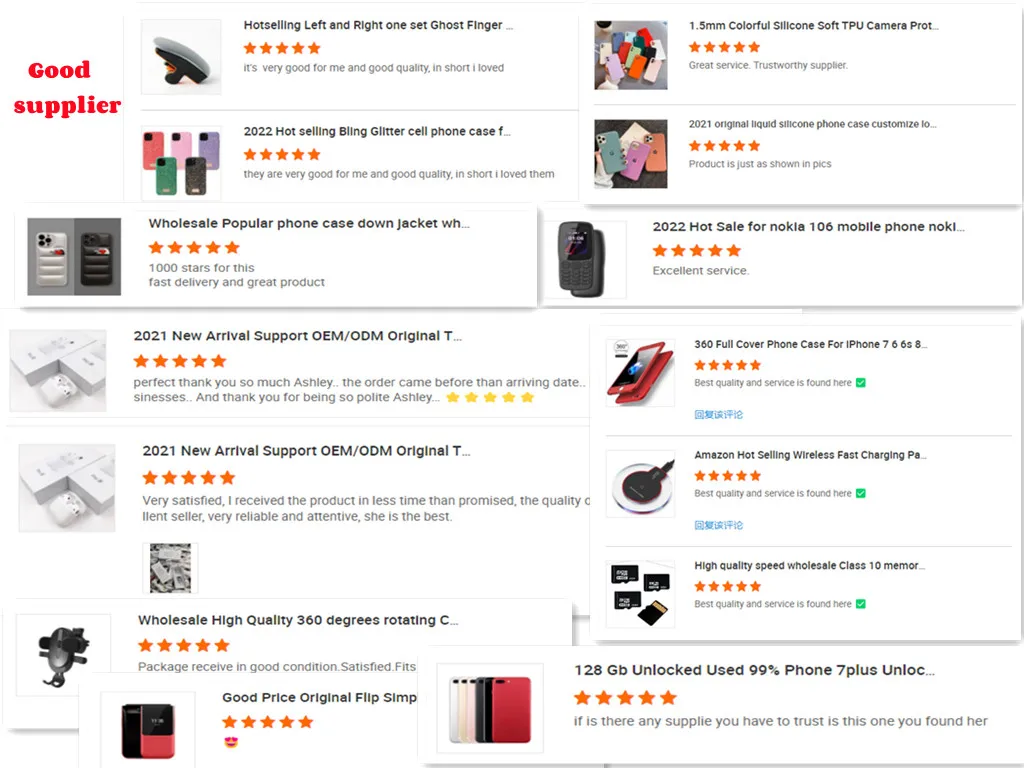
Task: Click green checkmark on Class 10 memory review
Action: coord(861,604)
